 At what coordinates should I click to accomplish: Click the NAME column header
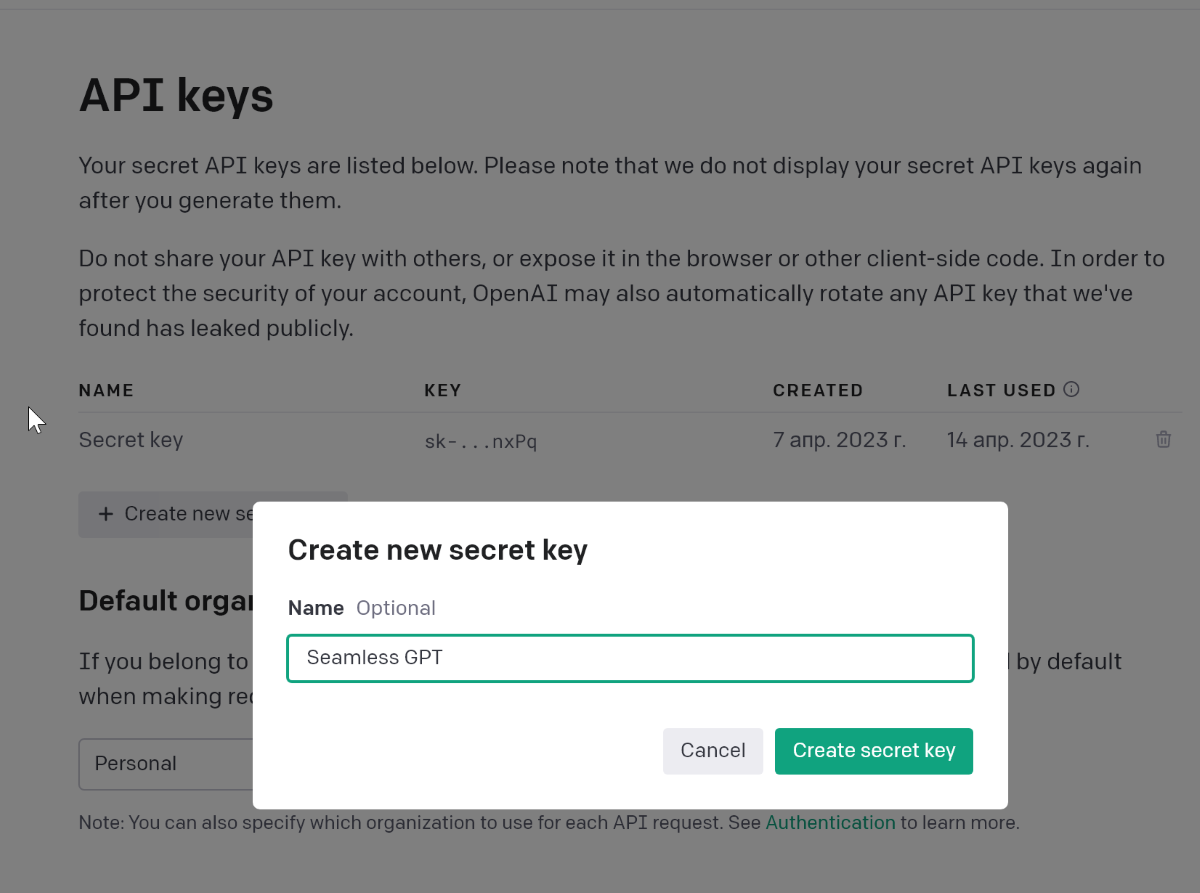(x=106, y=390)
